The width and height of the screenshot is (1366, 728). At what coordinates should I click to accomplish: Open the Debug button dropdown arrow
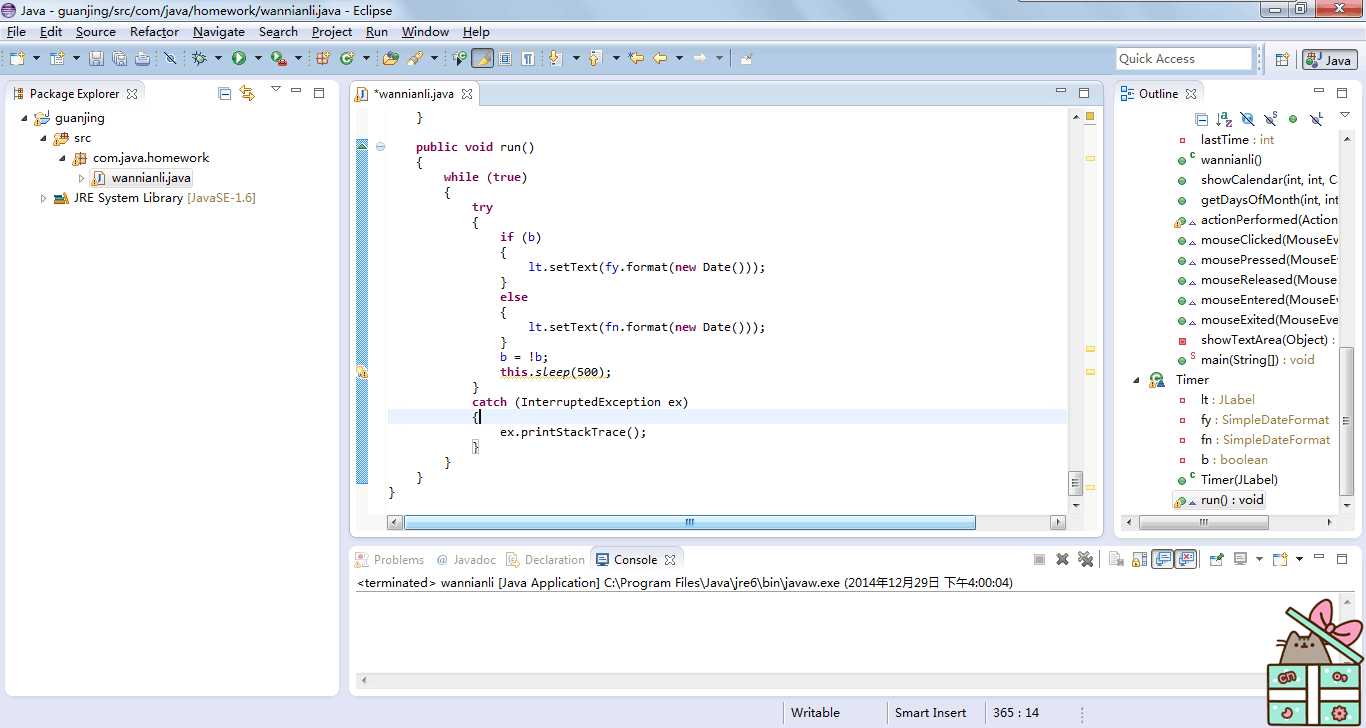pyautogui.click(x=218, y=59)
